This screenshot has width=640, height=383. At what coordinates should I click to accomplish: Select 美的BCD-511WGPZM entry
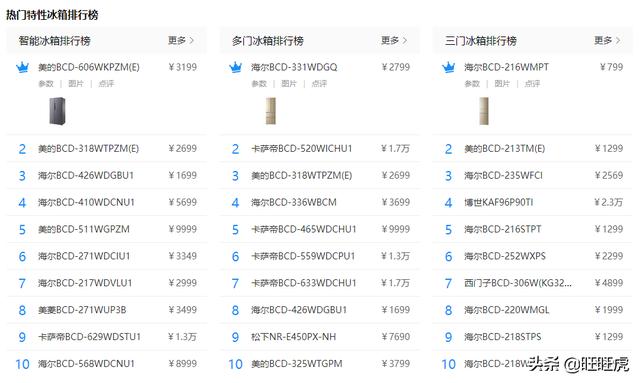[x=84, y=229]
